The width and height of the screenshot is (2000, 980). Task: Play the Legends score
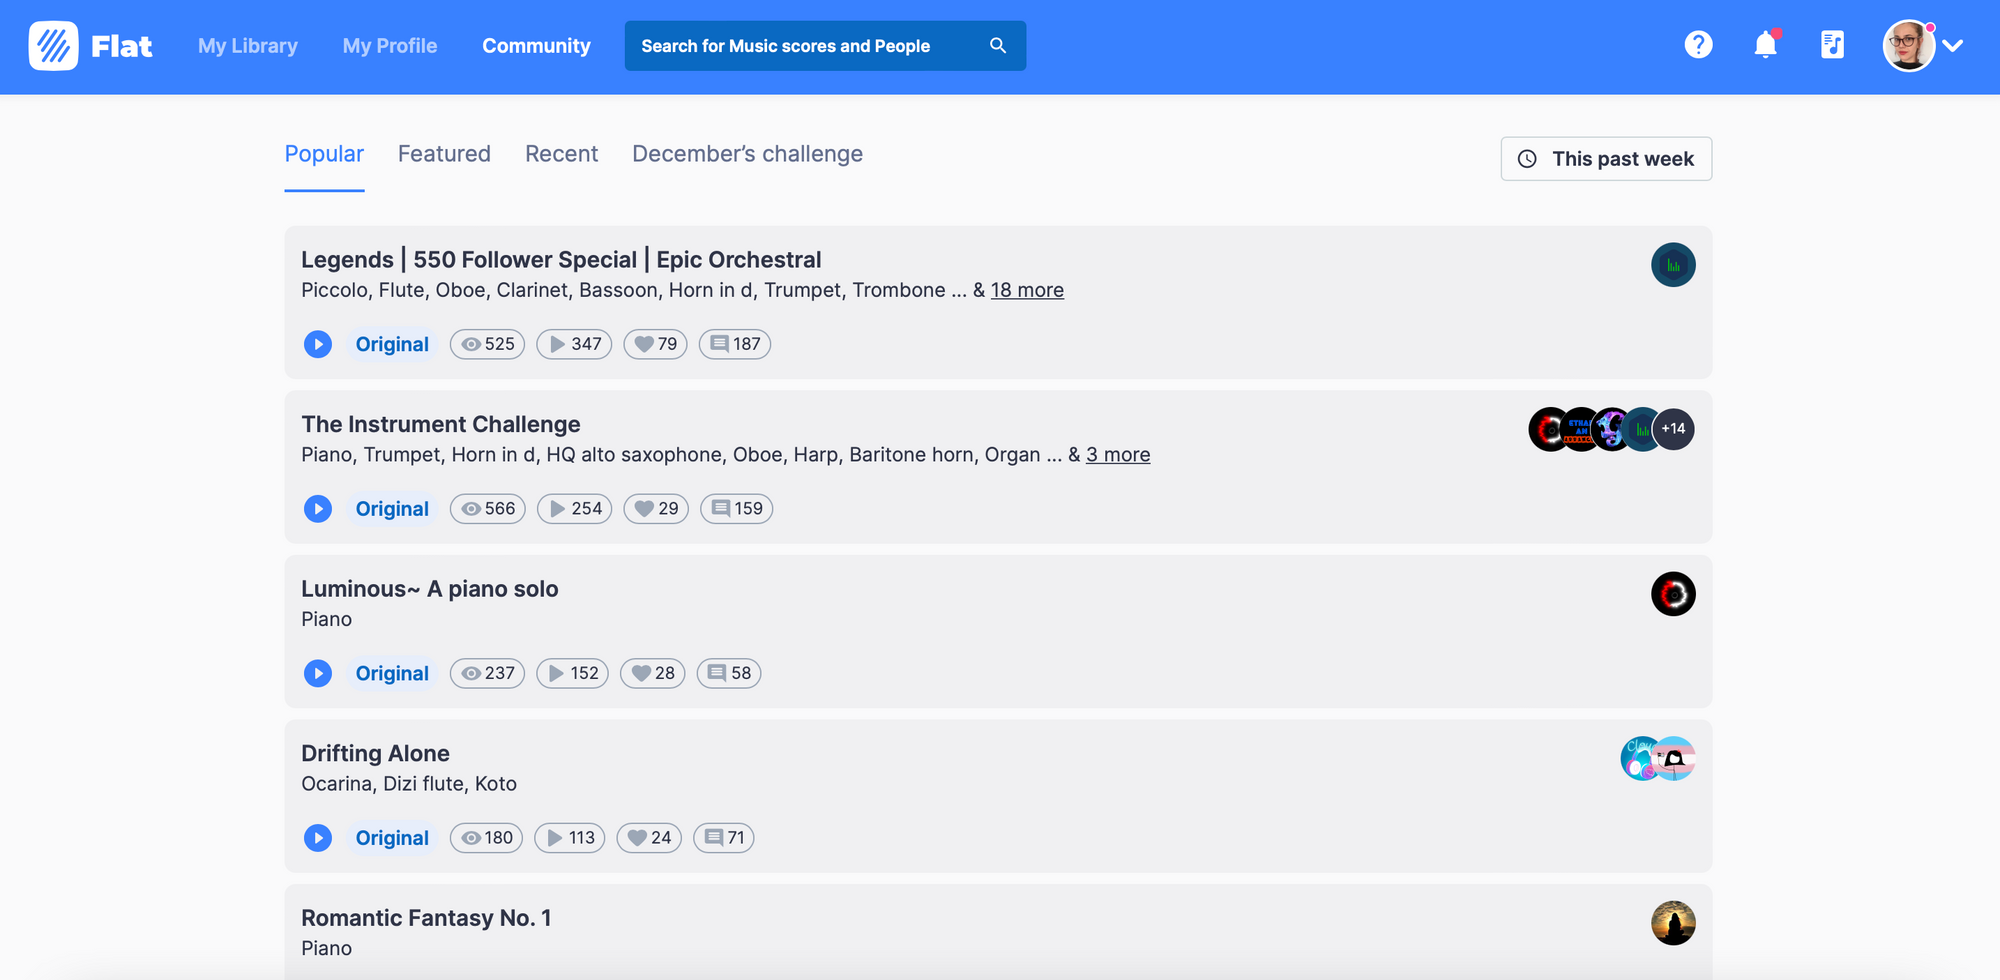[x=318, y=344]
